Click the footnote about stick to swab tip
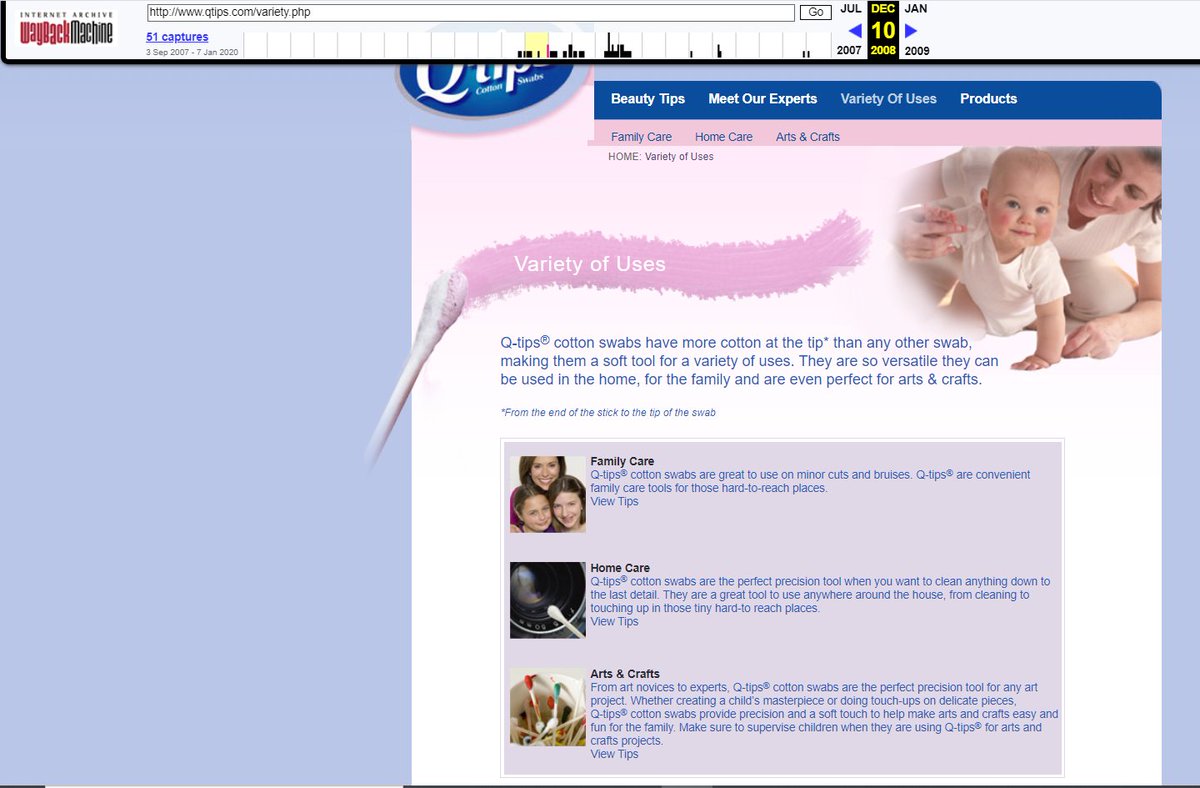 tap(608, 412)
